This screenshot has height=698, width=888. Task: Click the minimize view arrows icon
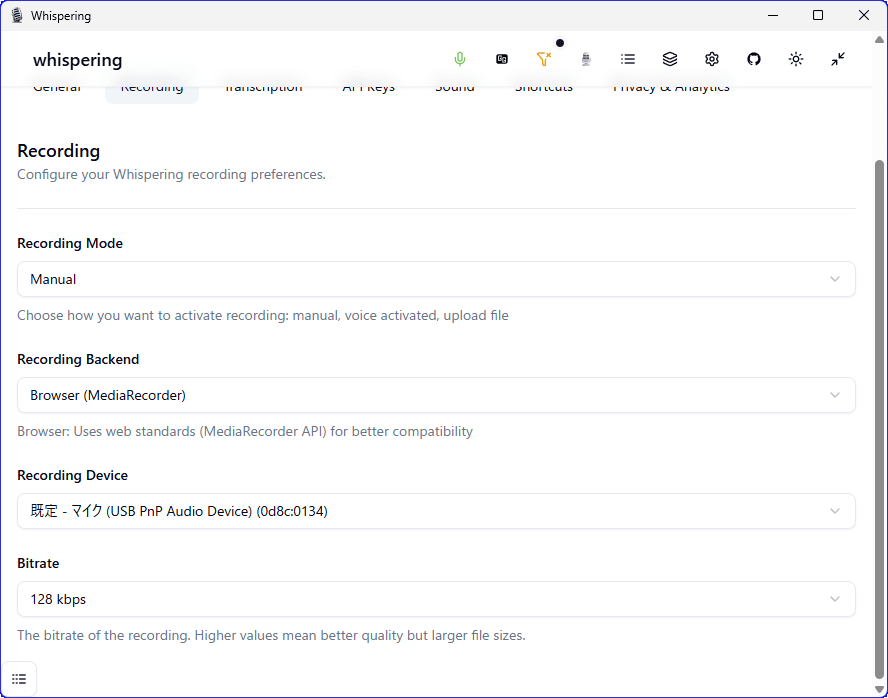838,59
